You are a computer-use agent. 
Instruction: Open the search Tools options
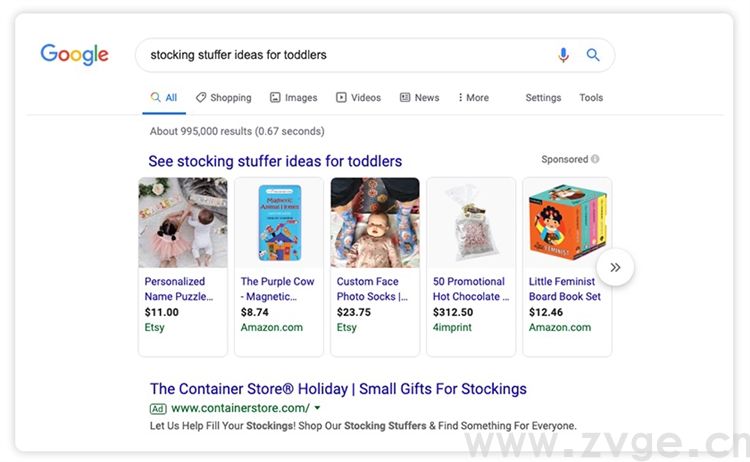[x=591, y=98]
